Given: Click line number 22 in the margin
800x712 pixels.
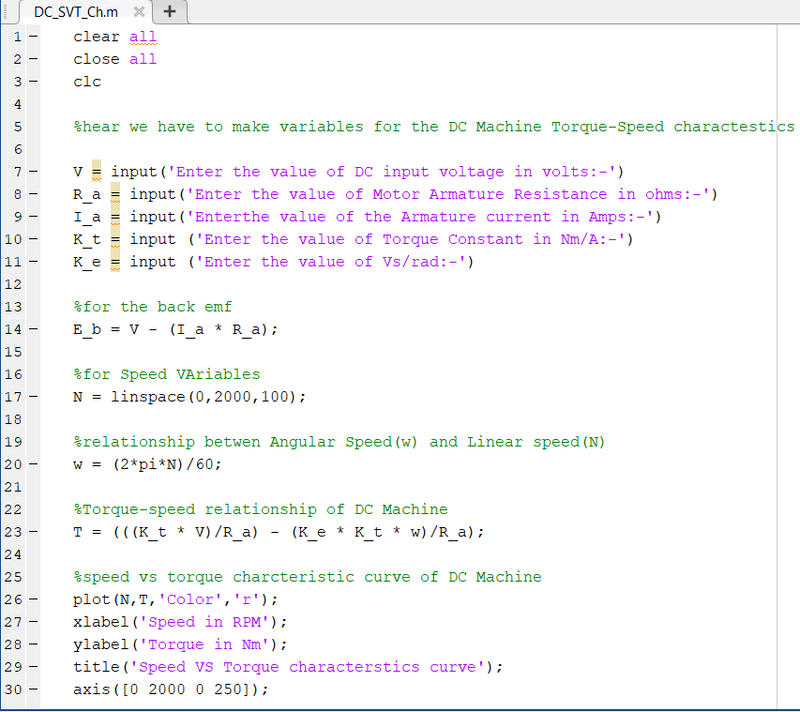Looking at the screenshot, I should point(14,509).
